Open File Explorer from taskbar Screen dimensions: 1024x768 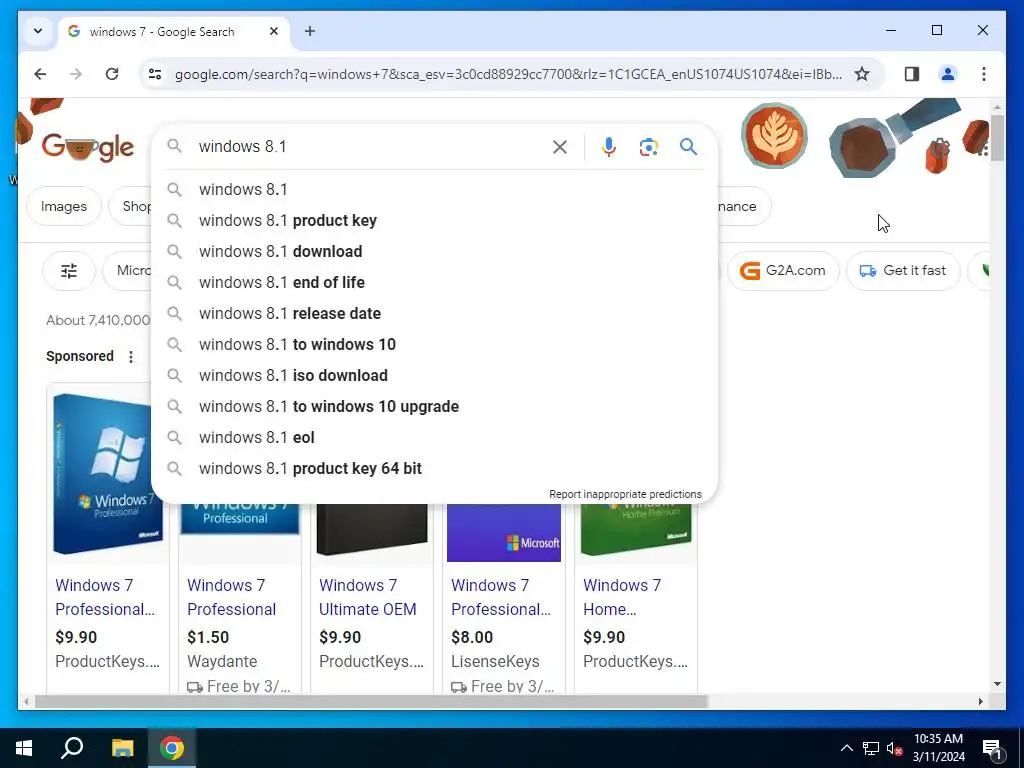pyautogui.click(x=122, y=748)
